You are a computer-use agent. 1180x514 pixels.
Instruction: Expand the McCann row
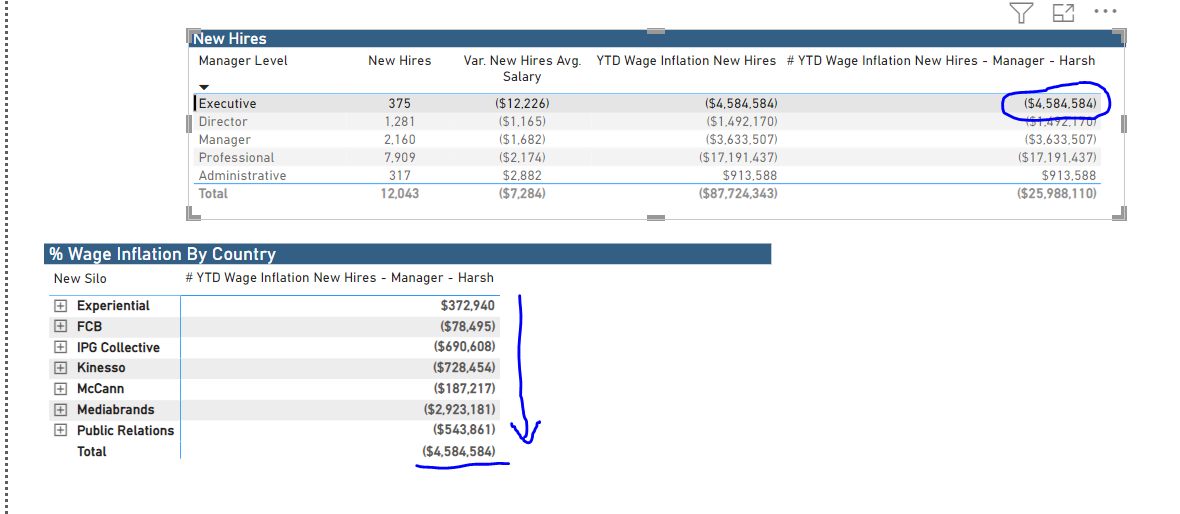coord(61,389)
